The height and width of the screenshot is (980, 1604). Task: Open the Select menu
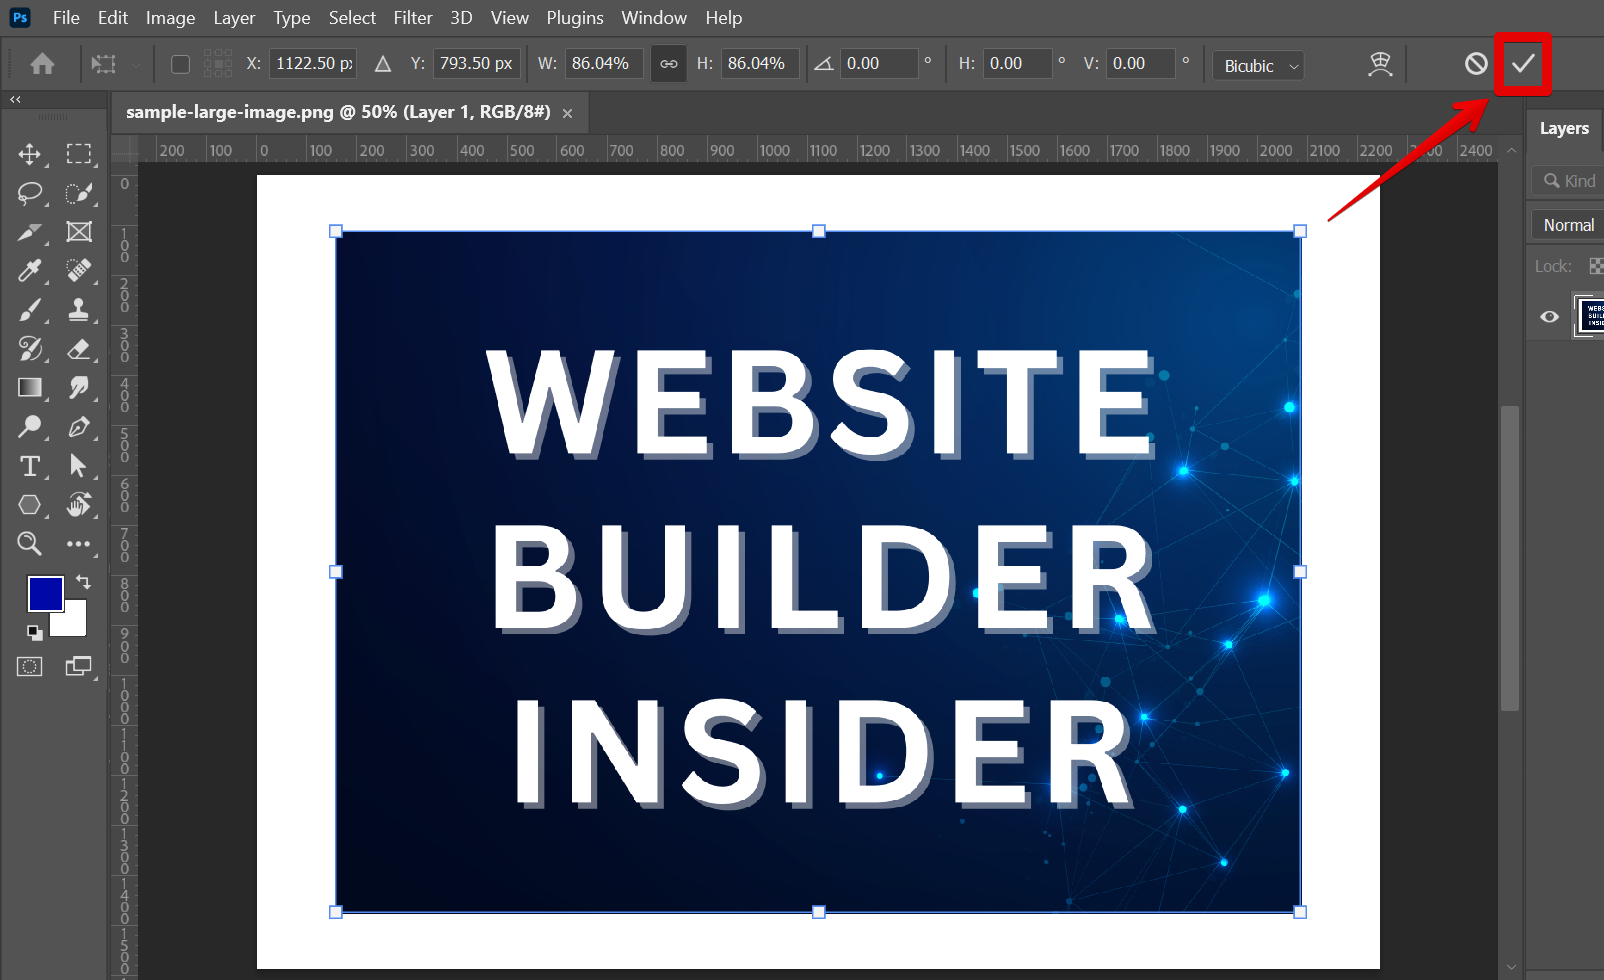pos(352,18)
